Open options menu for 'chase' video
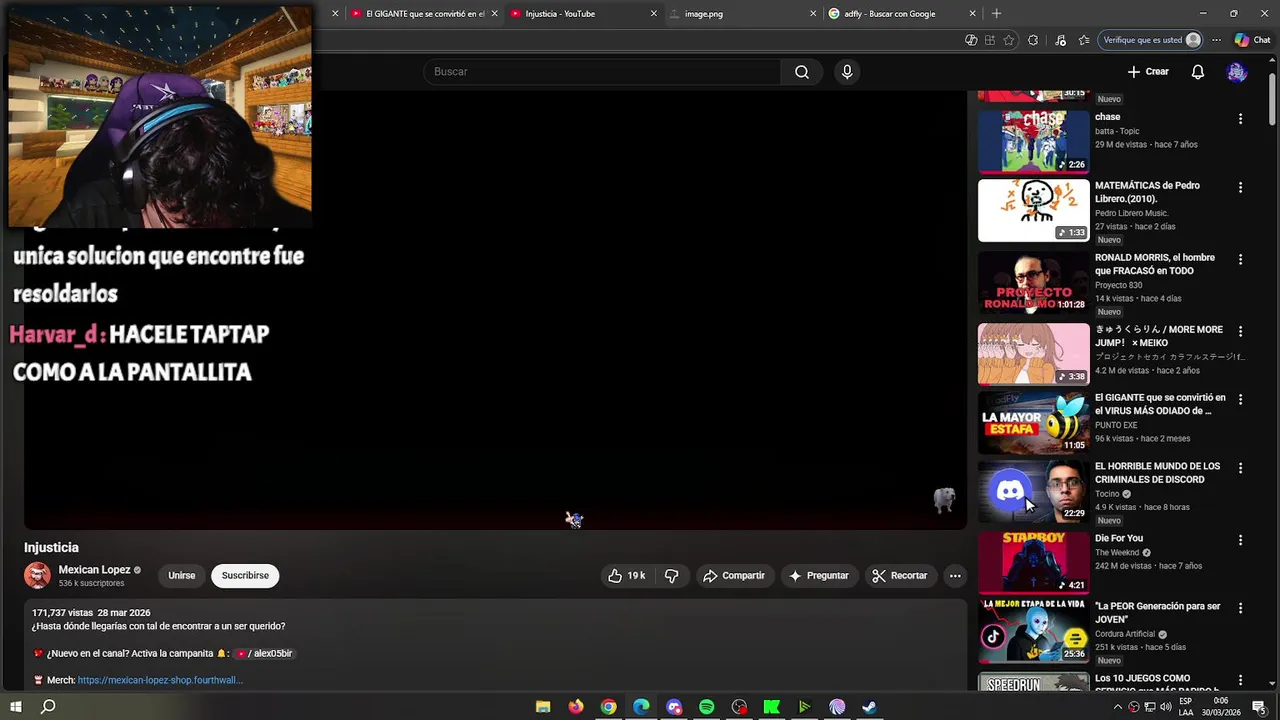Screen dimensions: 1280x720 [x=1240, y=119]
